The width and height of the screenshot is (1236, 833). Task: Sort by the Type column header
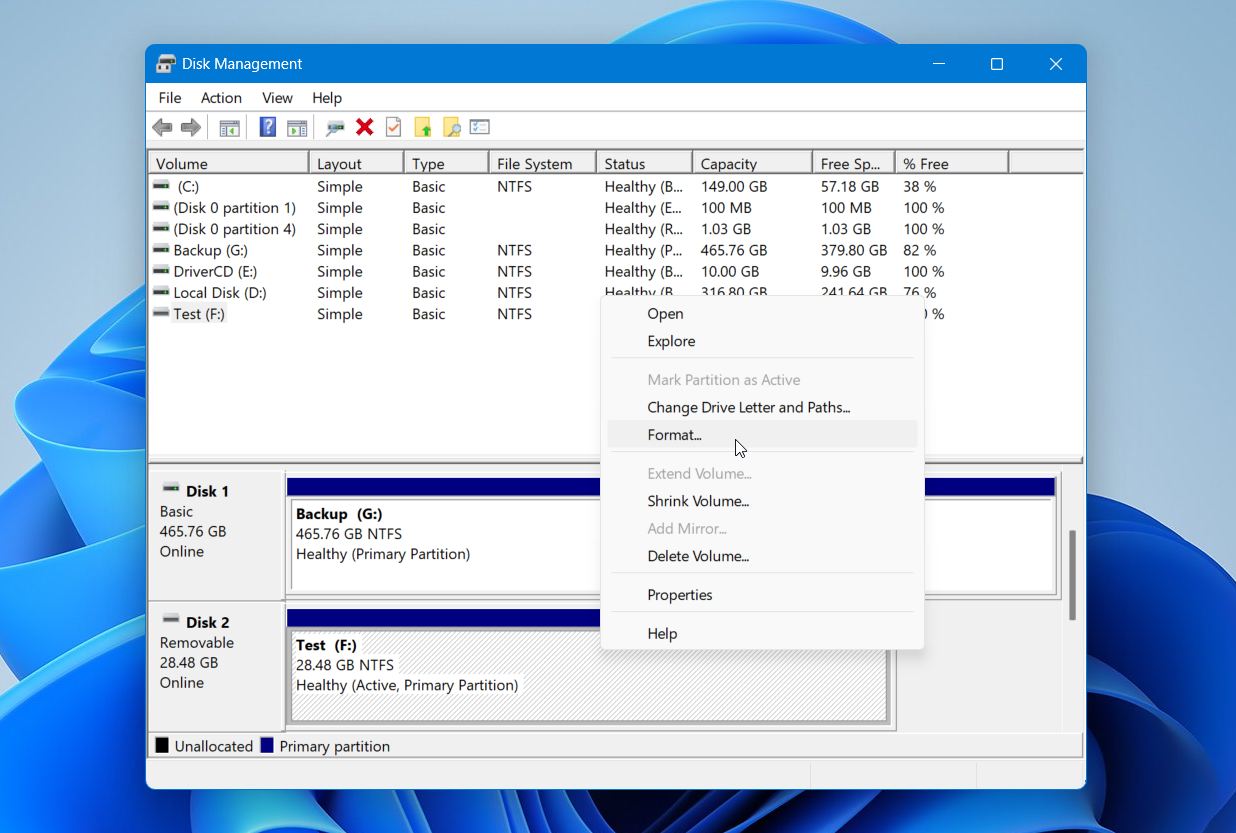pyautogui.click(x=446, y=163)
